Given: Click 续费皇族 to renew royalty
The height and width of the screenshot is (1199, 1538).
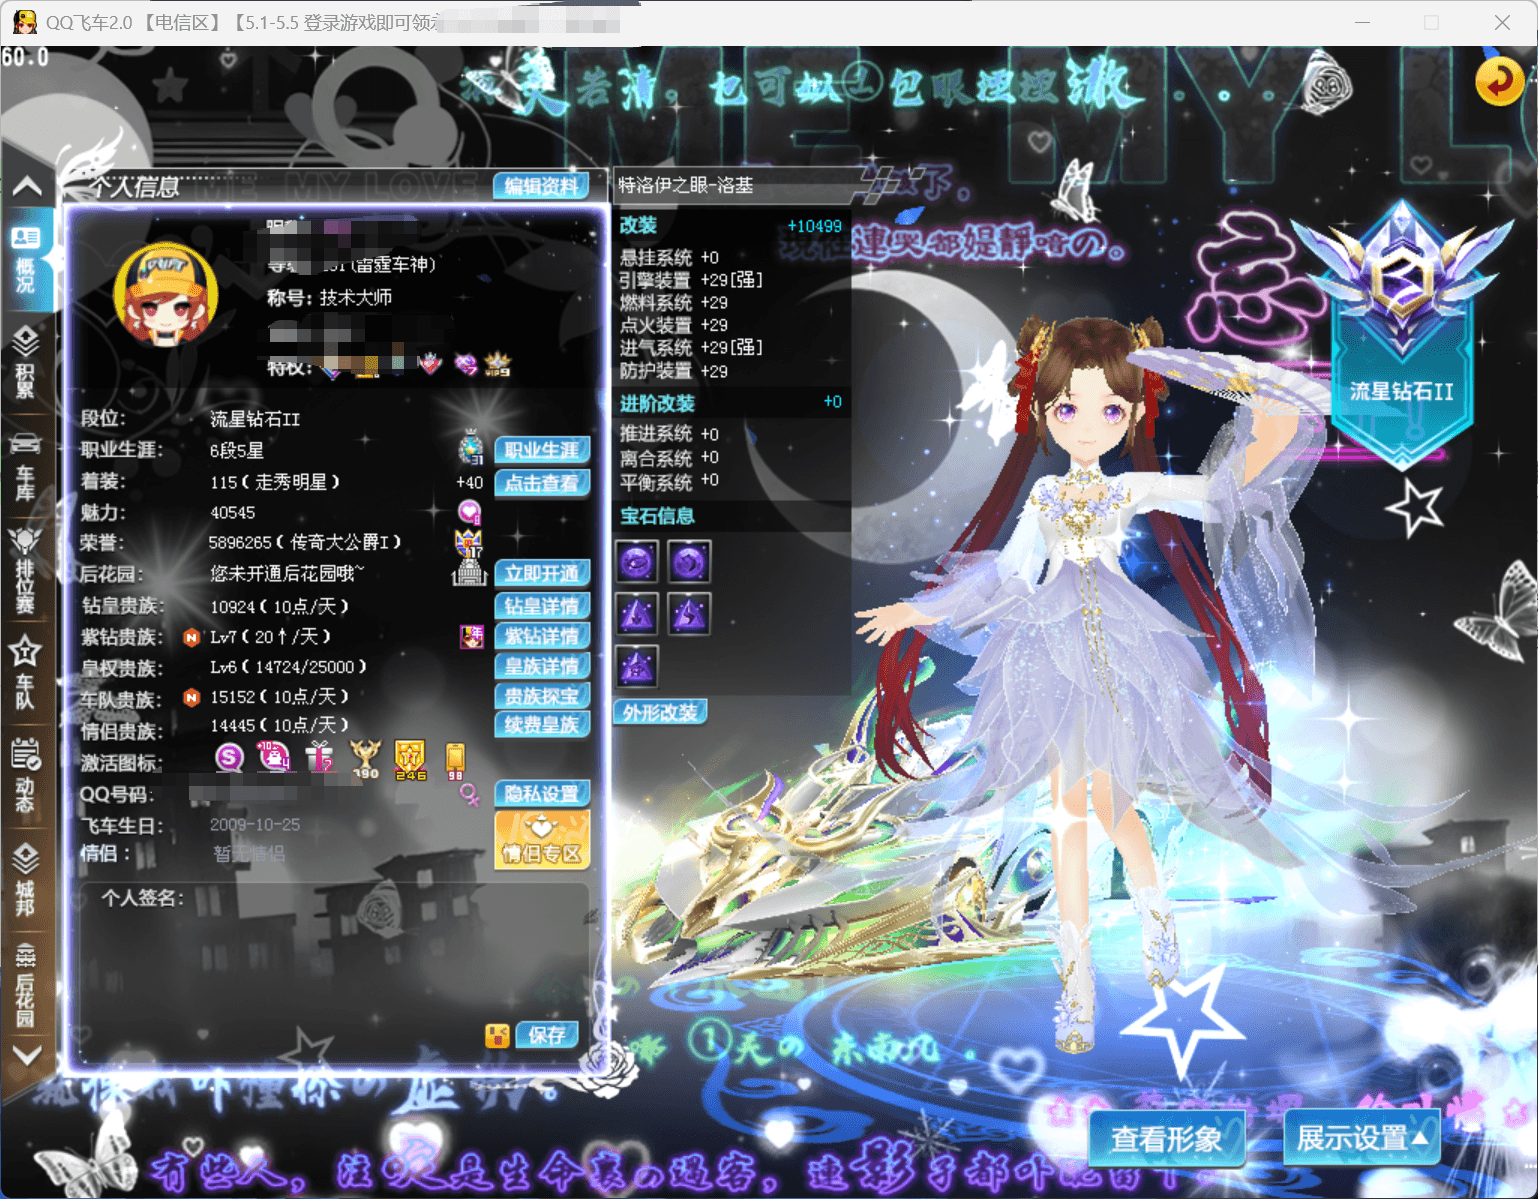Looking at the screenshot, I should coord(541,725).
